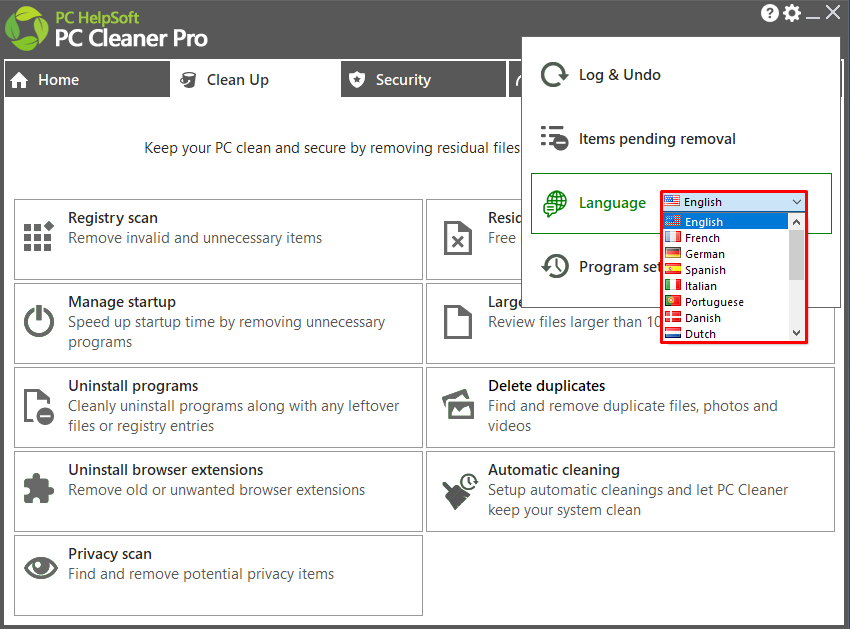
Task: Click the Uninstall programs file icon
Action: (x=38, y=406)
